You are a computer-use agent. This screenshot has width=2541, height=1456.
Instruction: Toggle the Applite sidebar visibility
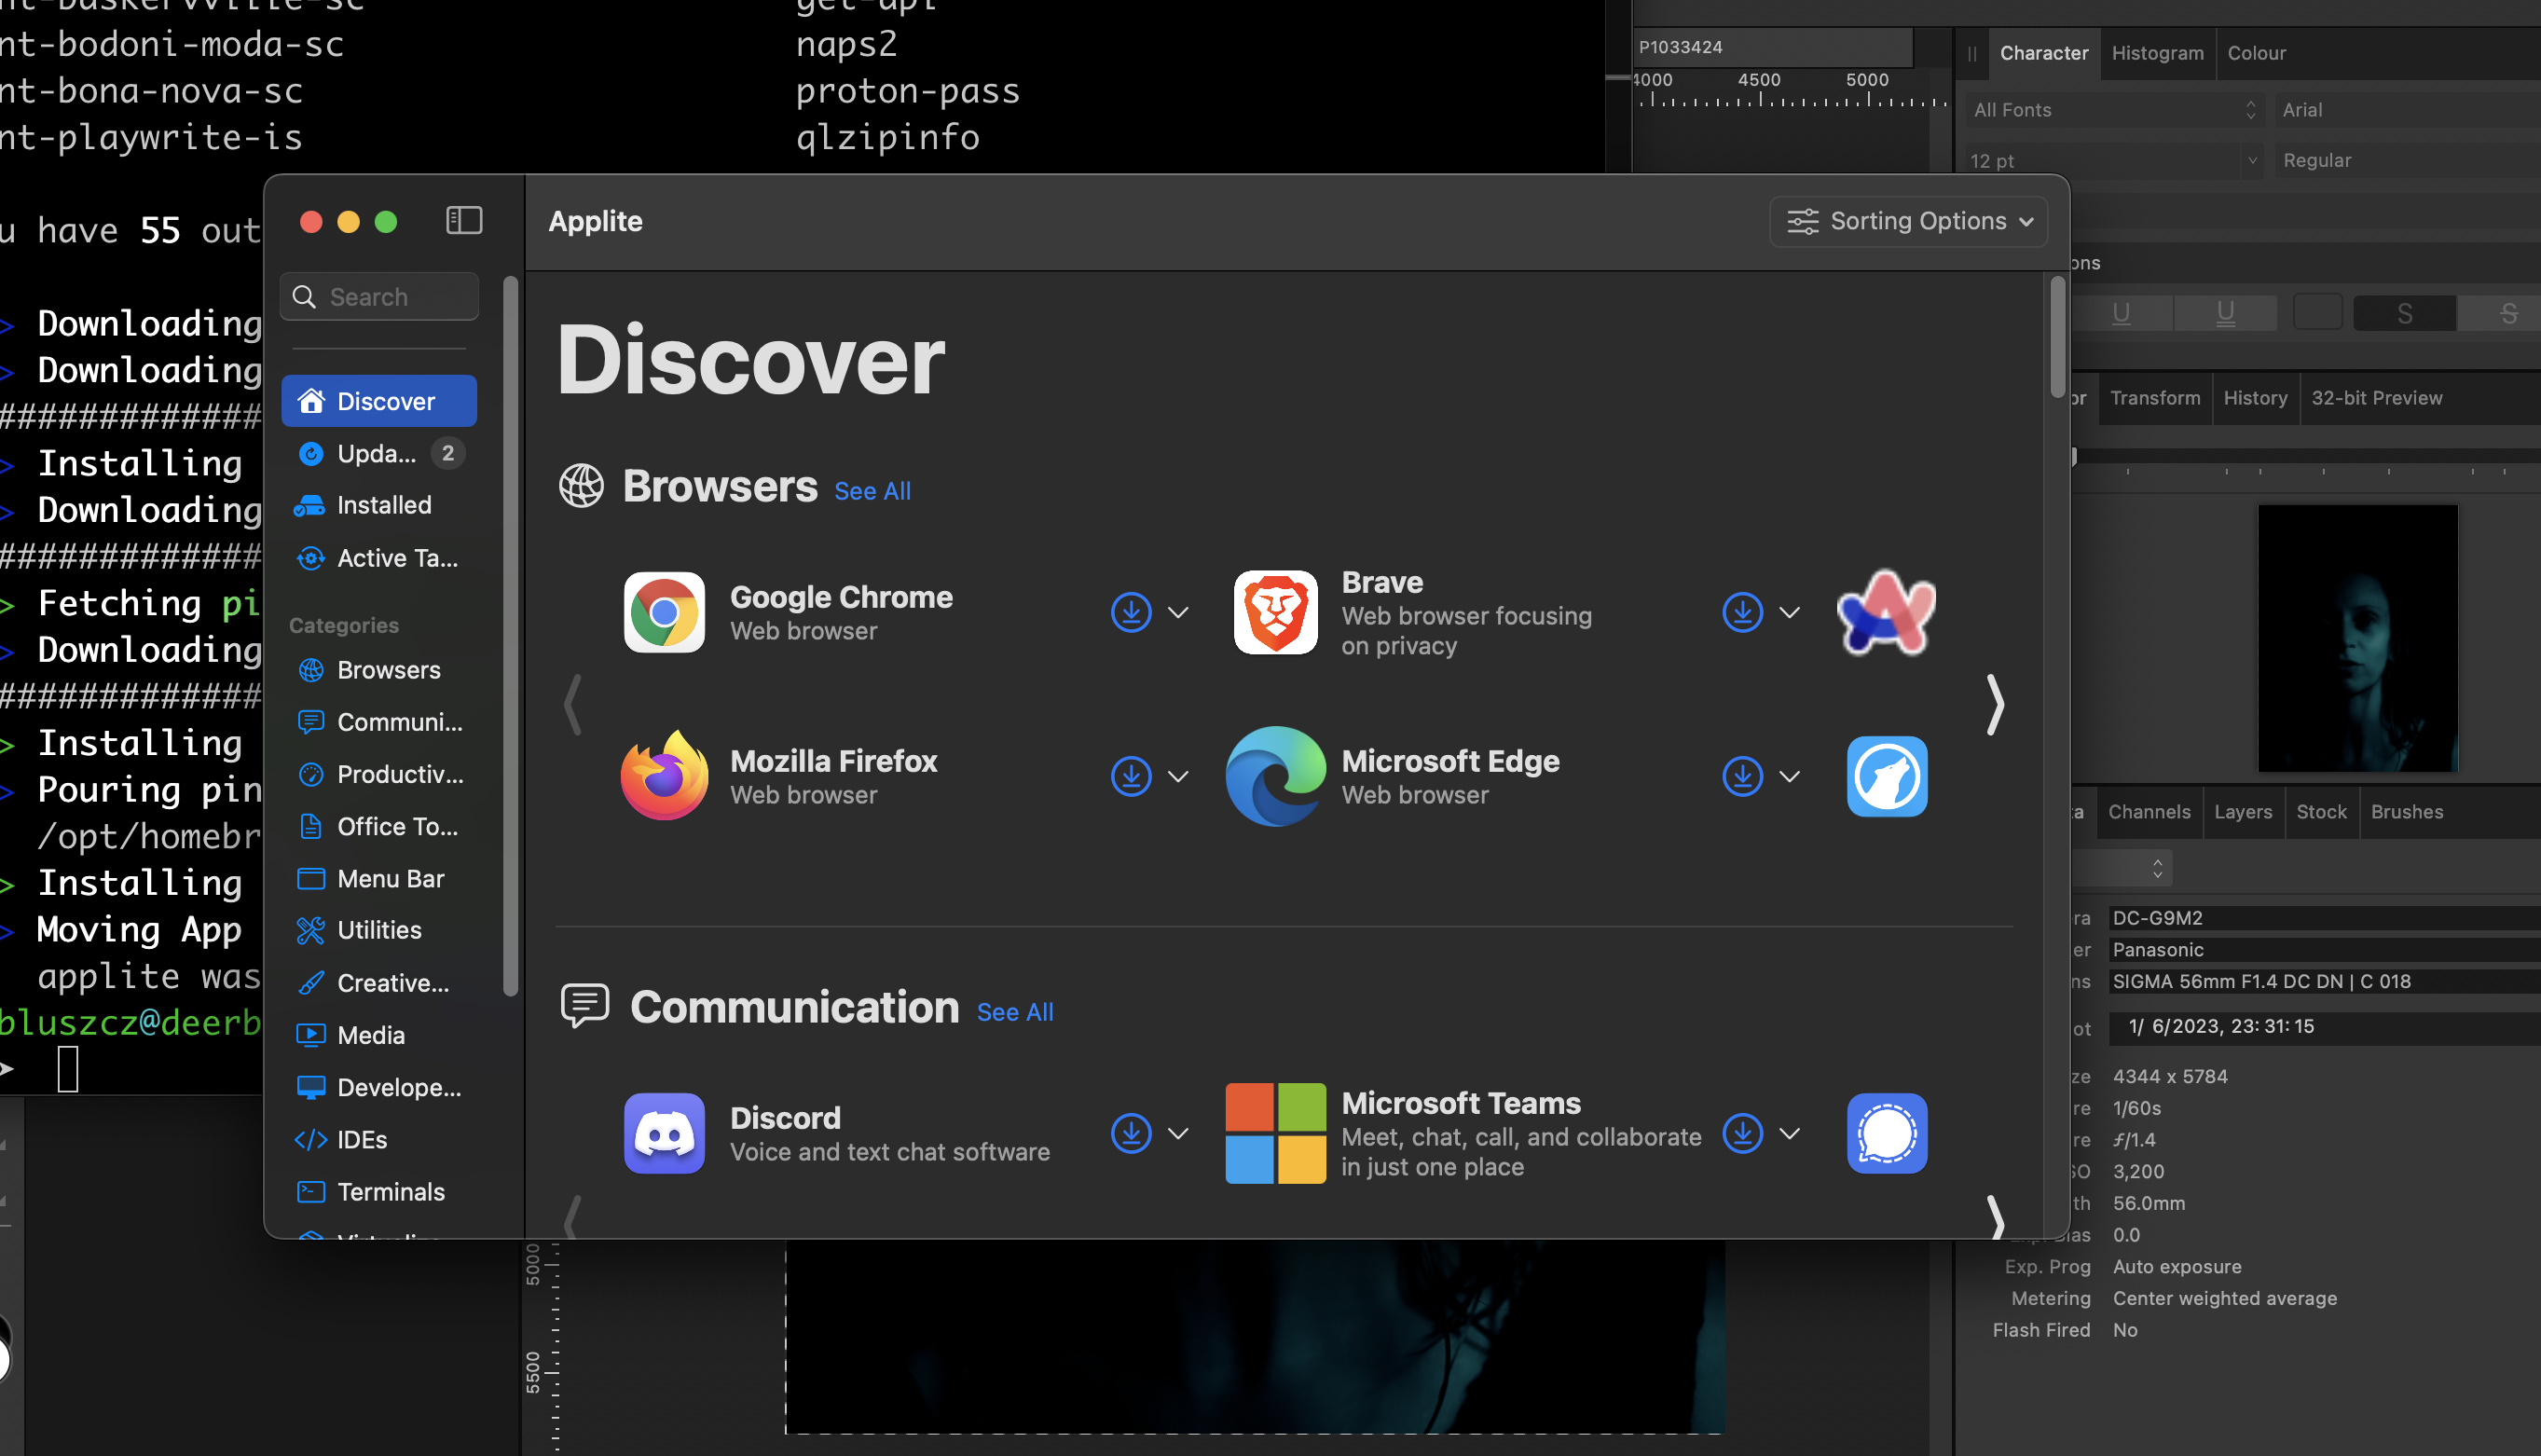coord(464,220)
